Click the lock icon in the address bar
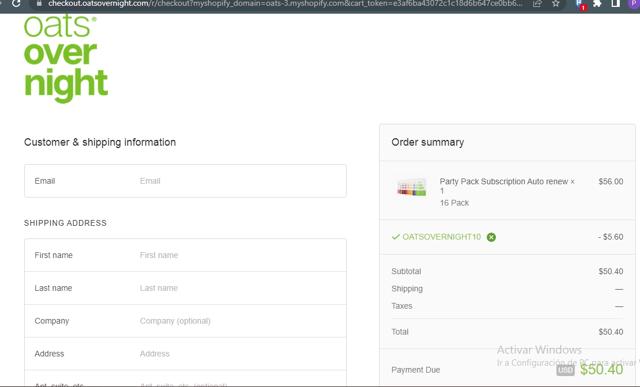Image resolution: width=640 pixels, height=387 pixels. coord(39,4)
